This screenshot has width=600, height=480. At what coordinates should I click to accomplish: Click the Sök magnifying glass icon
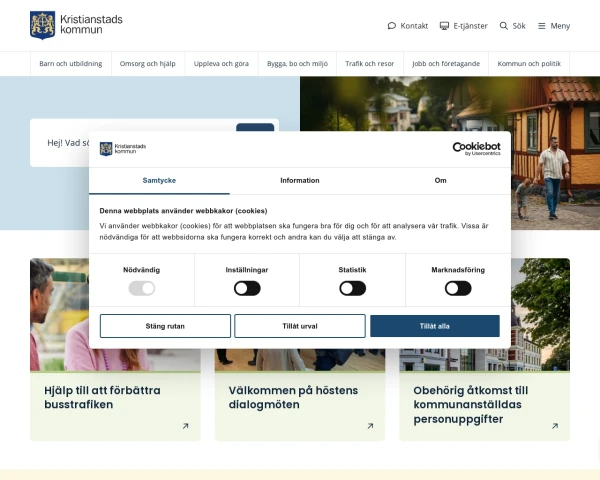click(x=504, y=26)
